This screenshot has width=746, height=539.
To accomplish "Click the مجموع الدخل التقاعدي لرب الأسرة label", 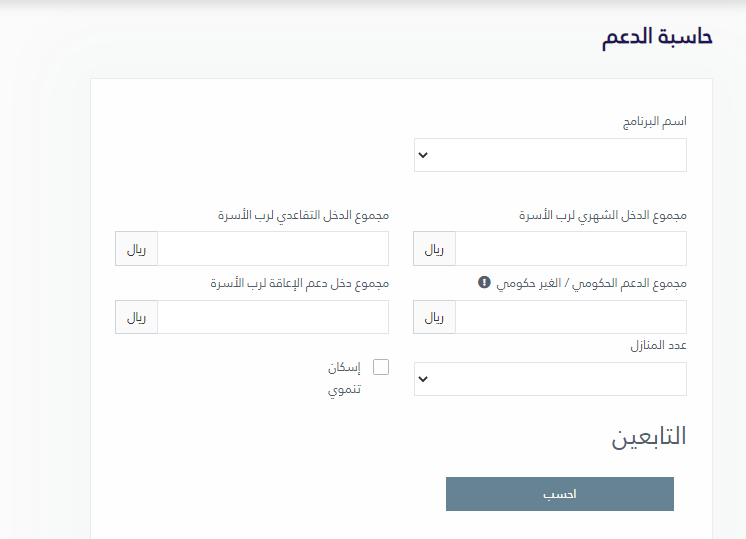I will coord(303,215).
